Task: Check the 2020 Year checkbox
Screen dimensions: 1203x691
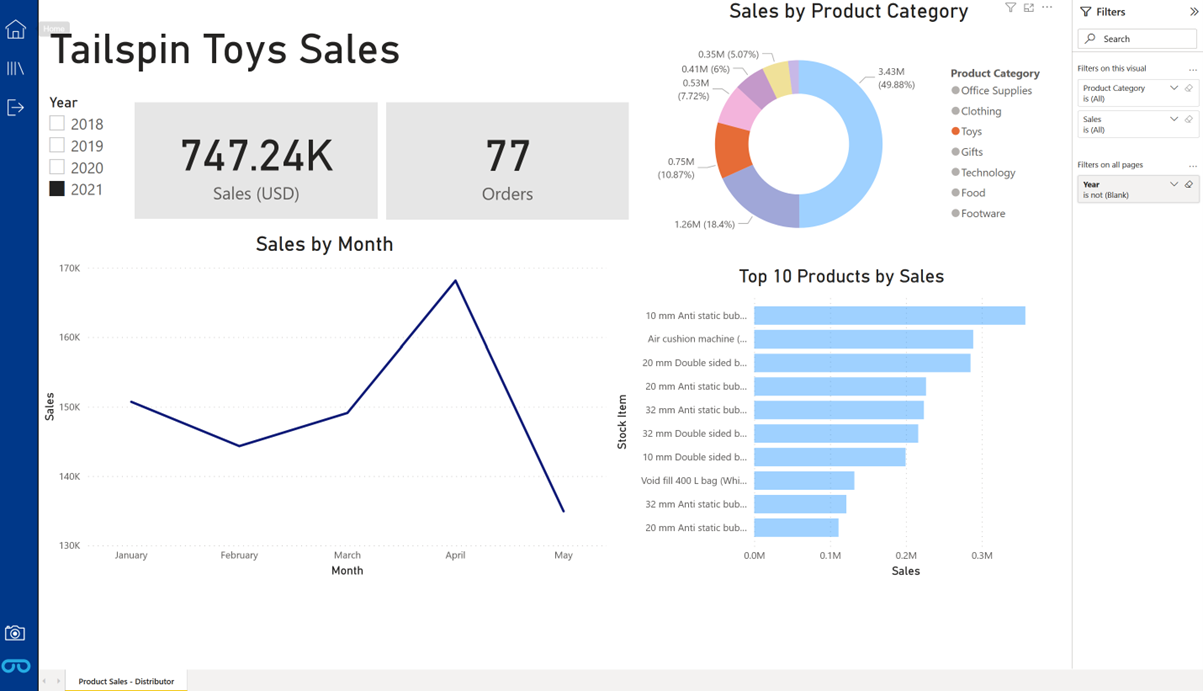Action: point(57,167)
